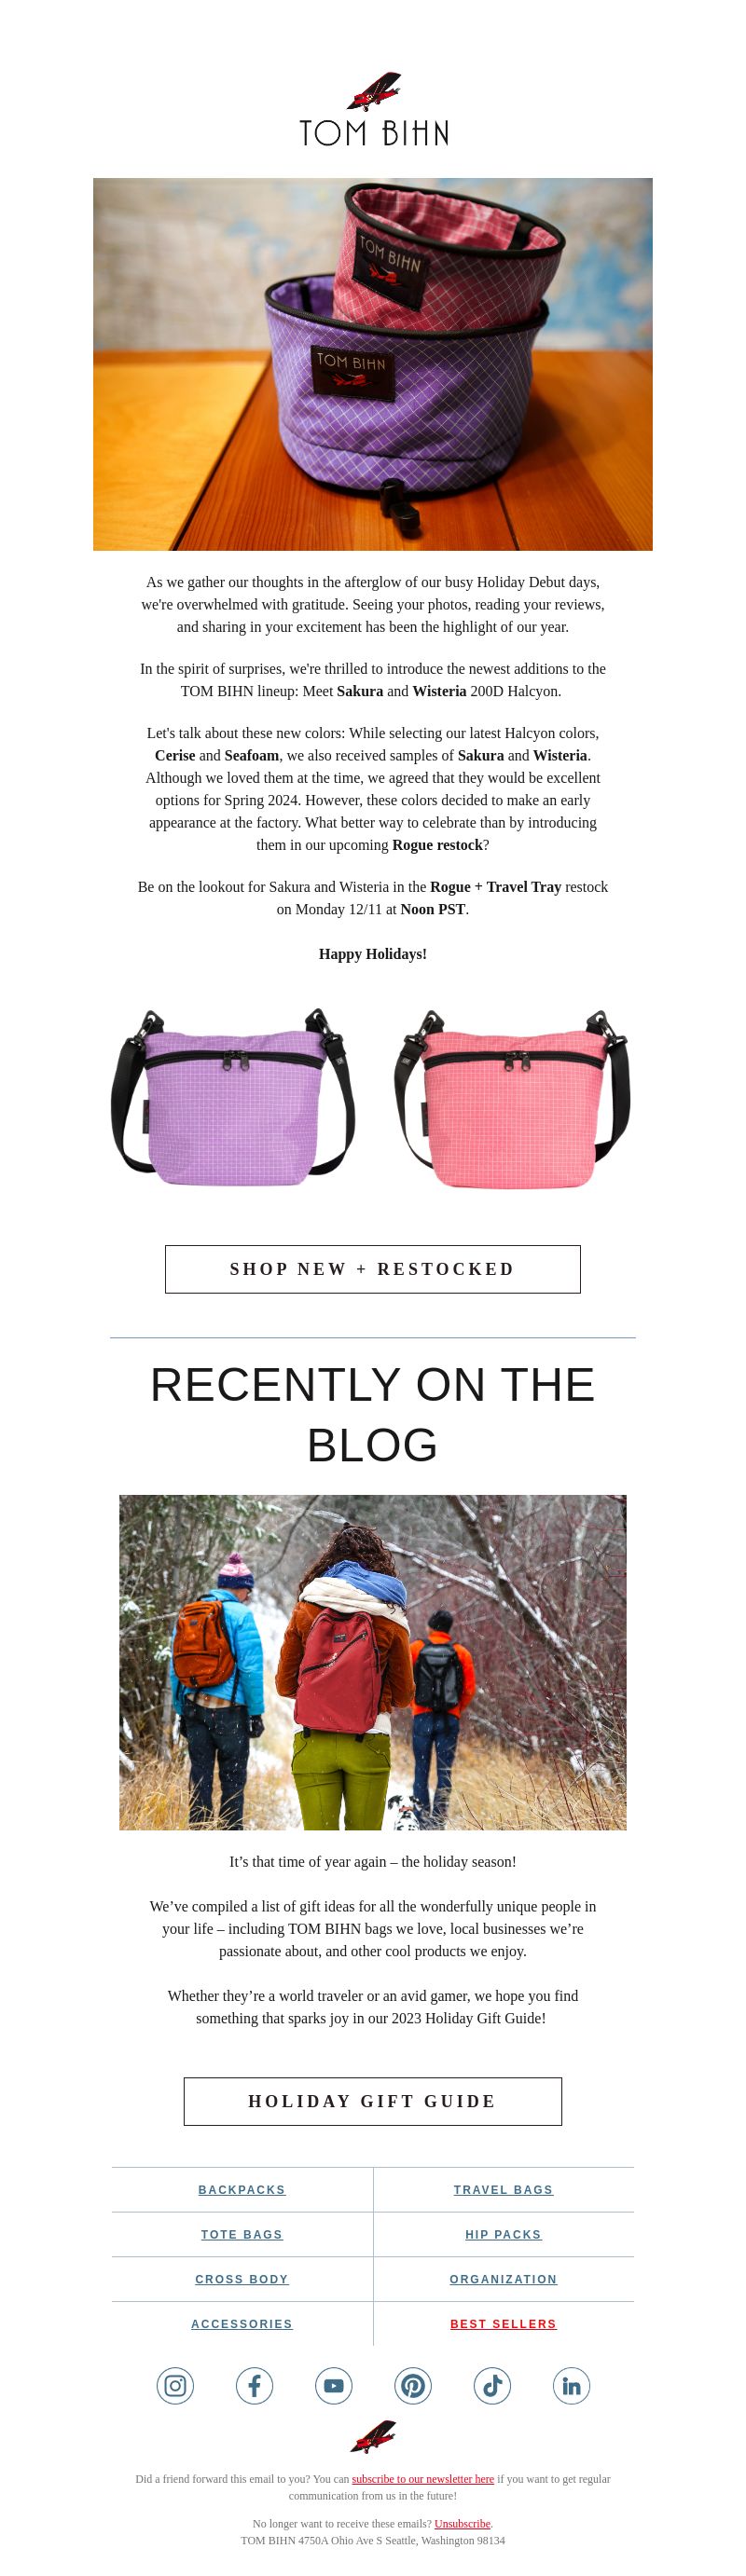Click the TOM BIHN logo at top

click(x=373, y=109)
